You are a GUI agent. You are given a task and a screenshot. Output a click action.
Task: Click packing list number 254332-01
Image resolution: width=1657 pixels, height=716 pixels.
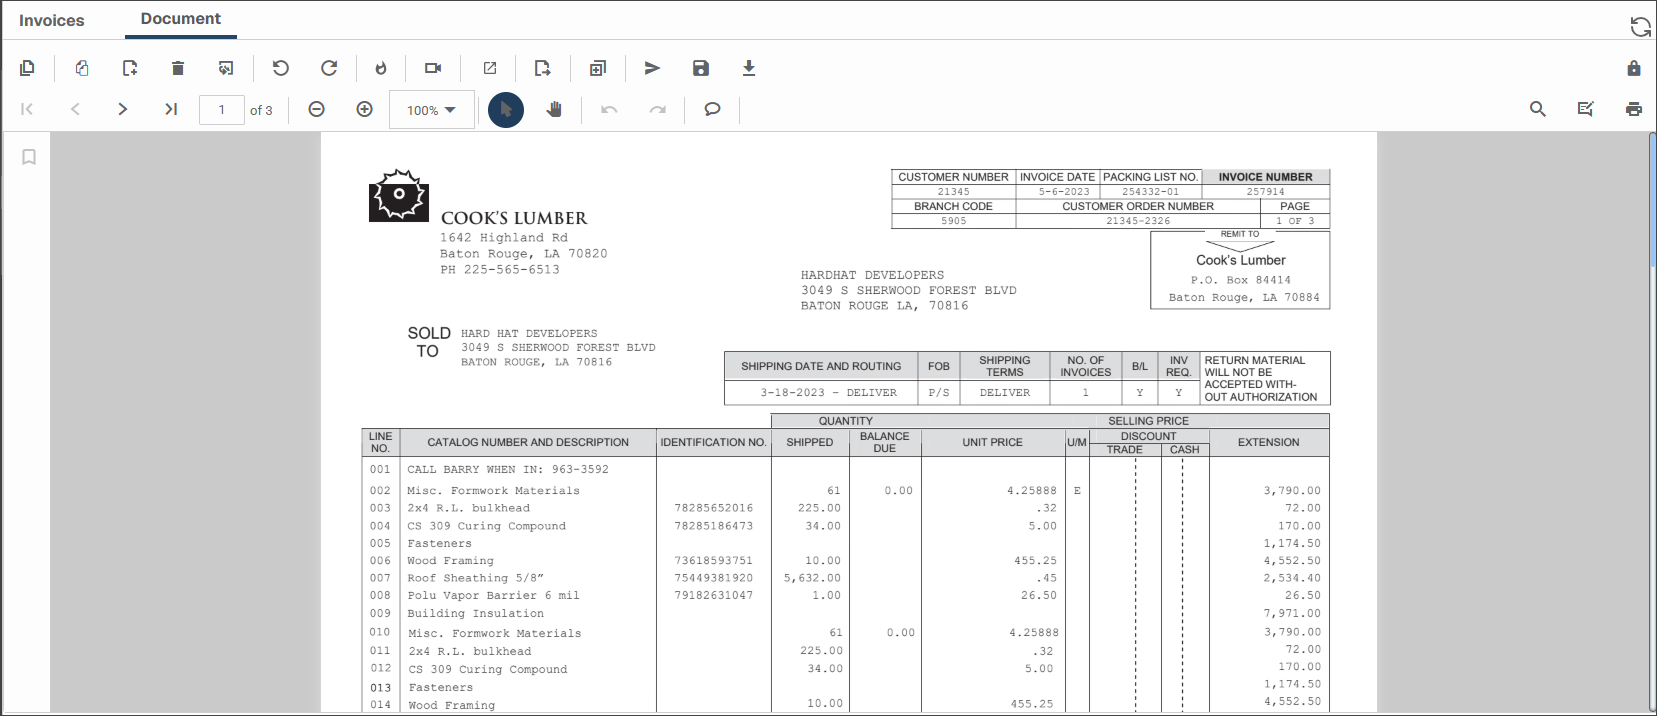point(1150,192)
